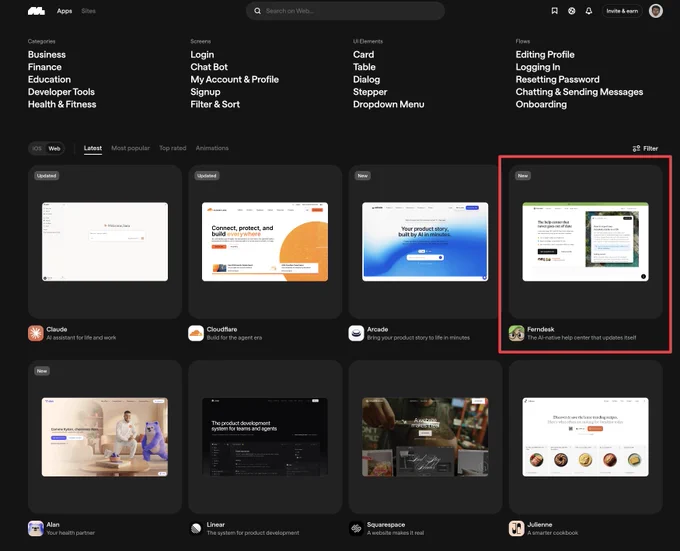This screenshot has height=551, width=680.
Task: Open the Signup screens link
Action: click(205, 92)
